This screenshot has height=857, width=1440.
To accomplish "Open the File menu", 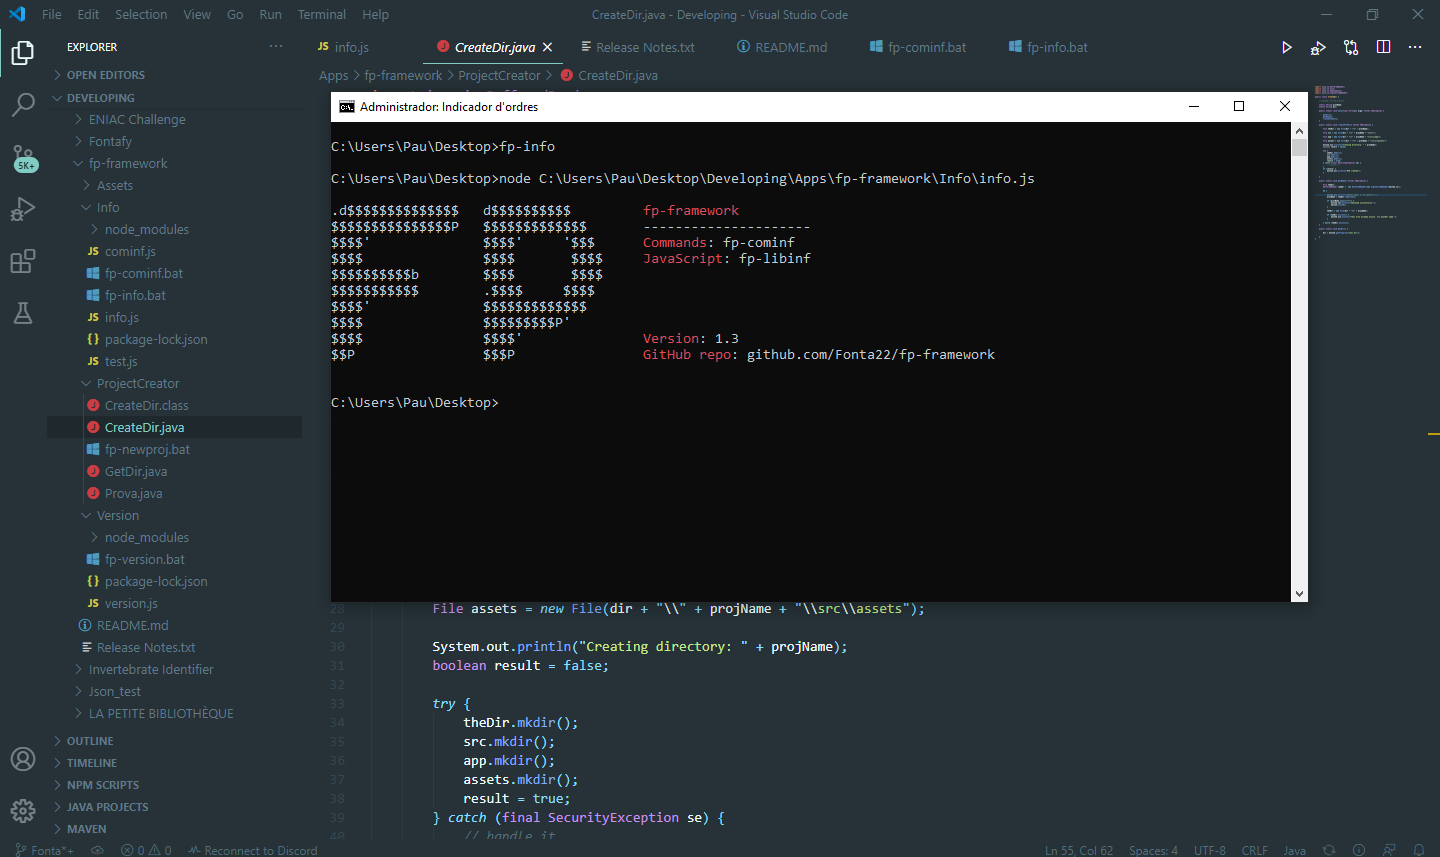I will tap(52, 14).
